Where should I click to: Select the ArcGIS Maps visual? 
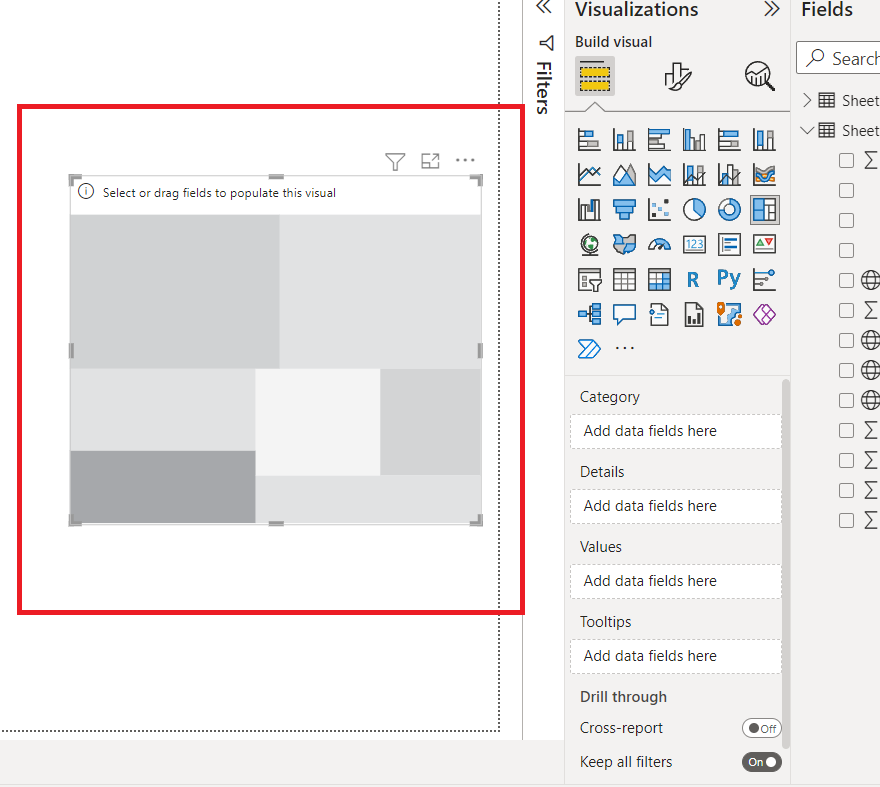point(729,314)
